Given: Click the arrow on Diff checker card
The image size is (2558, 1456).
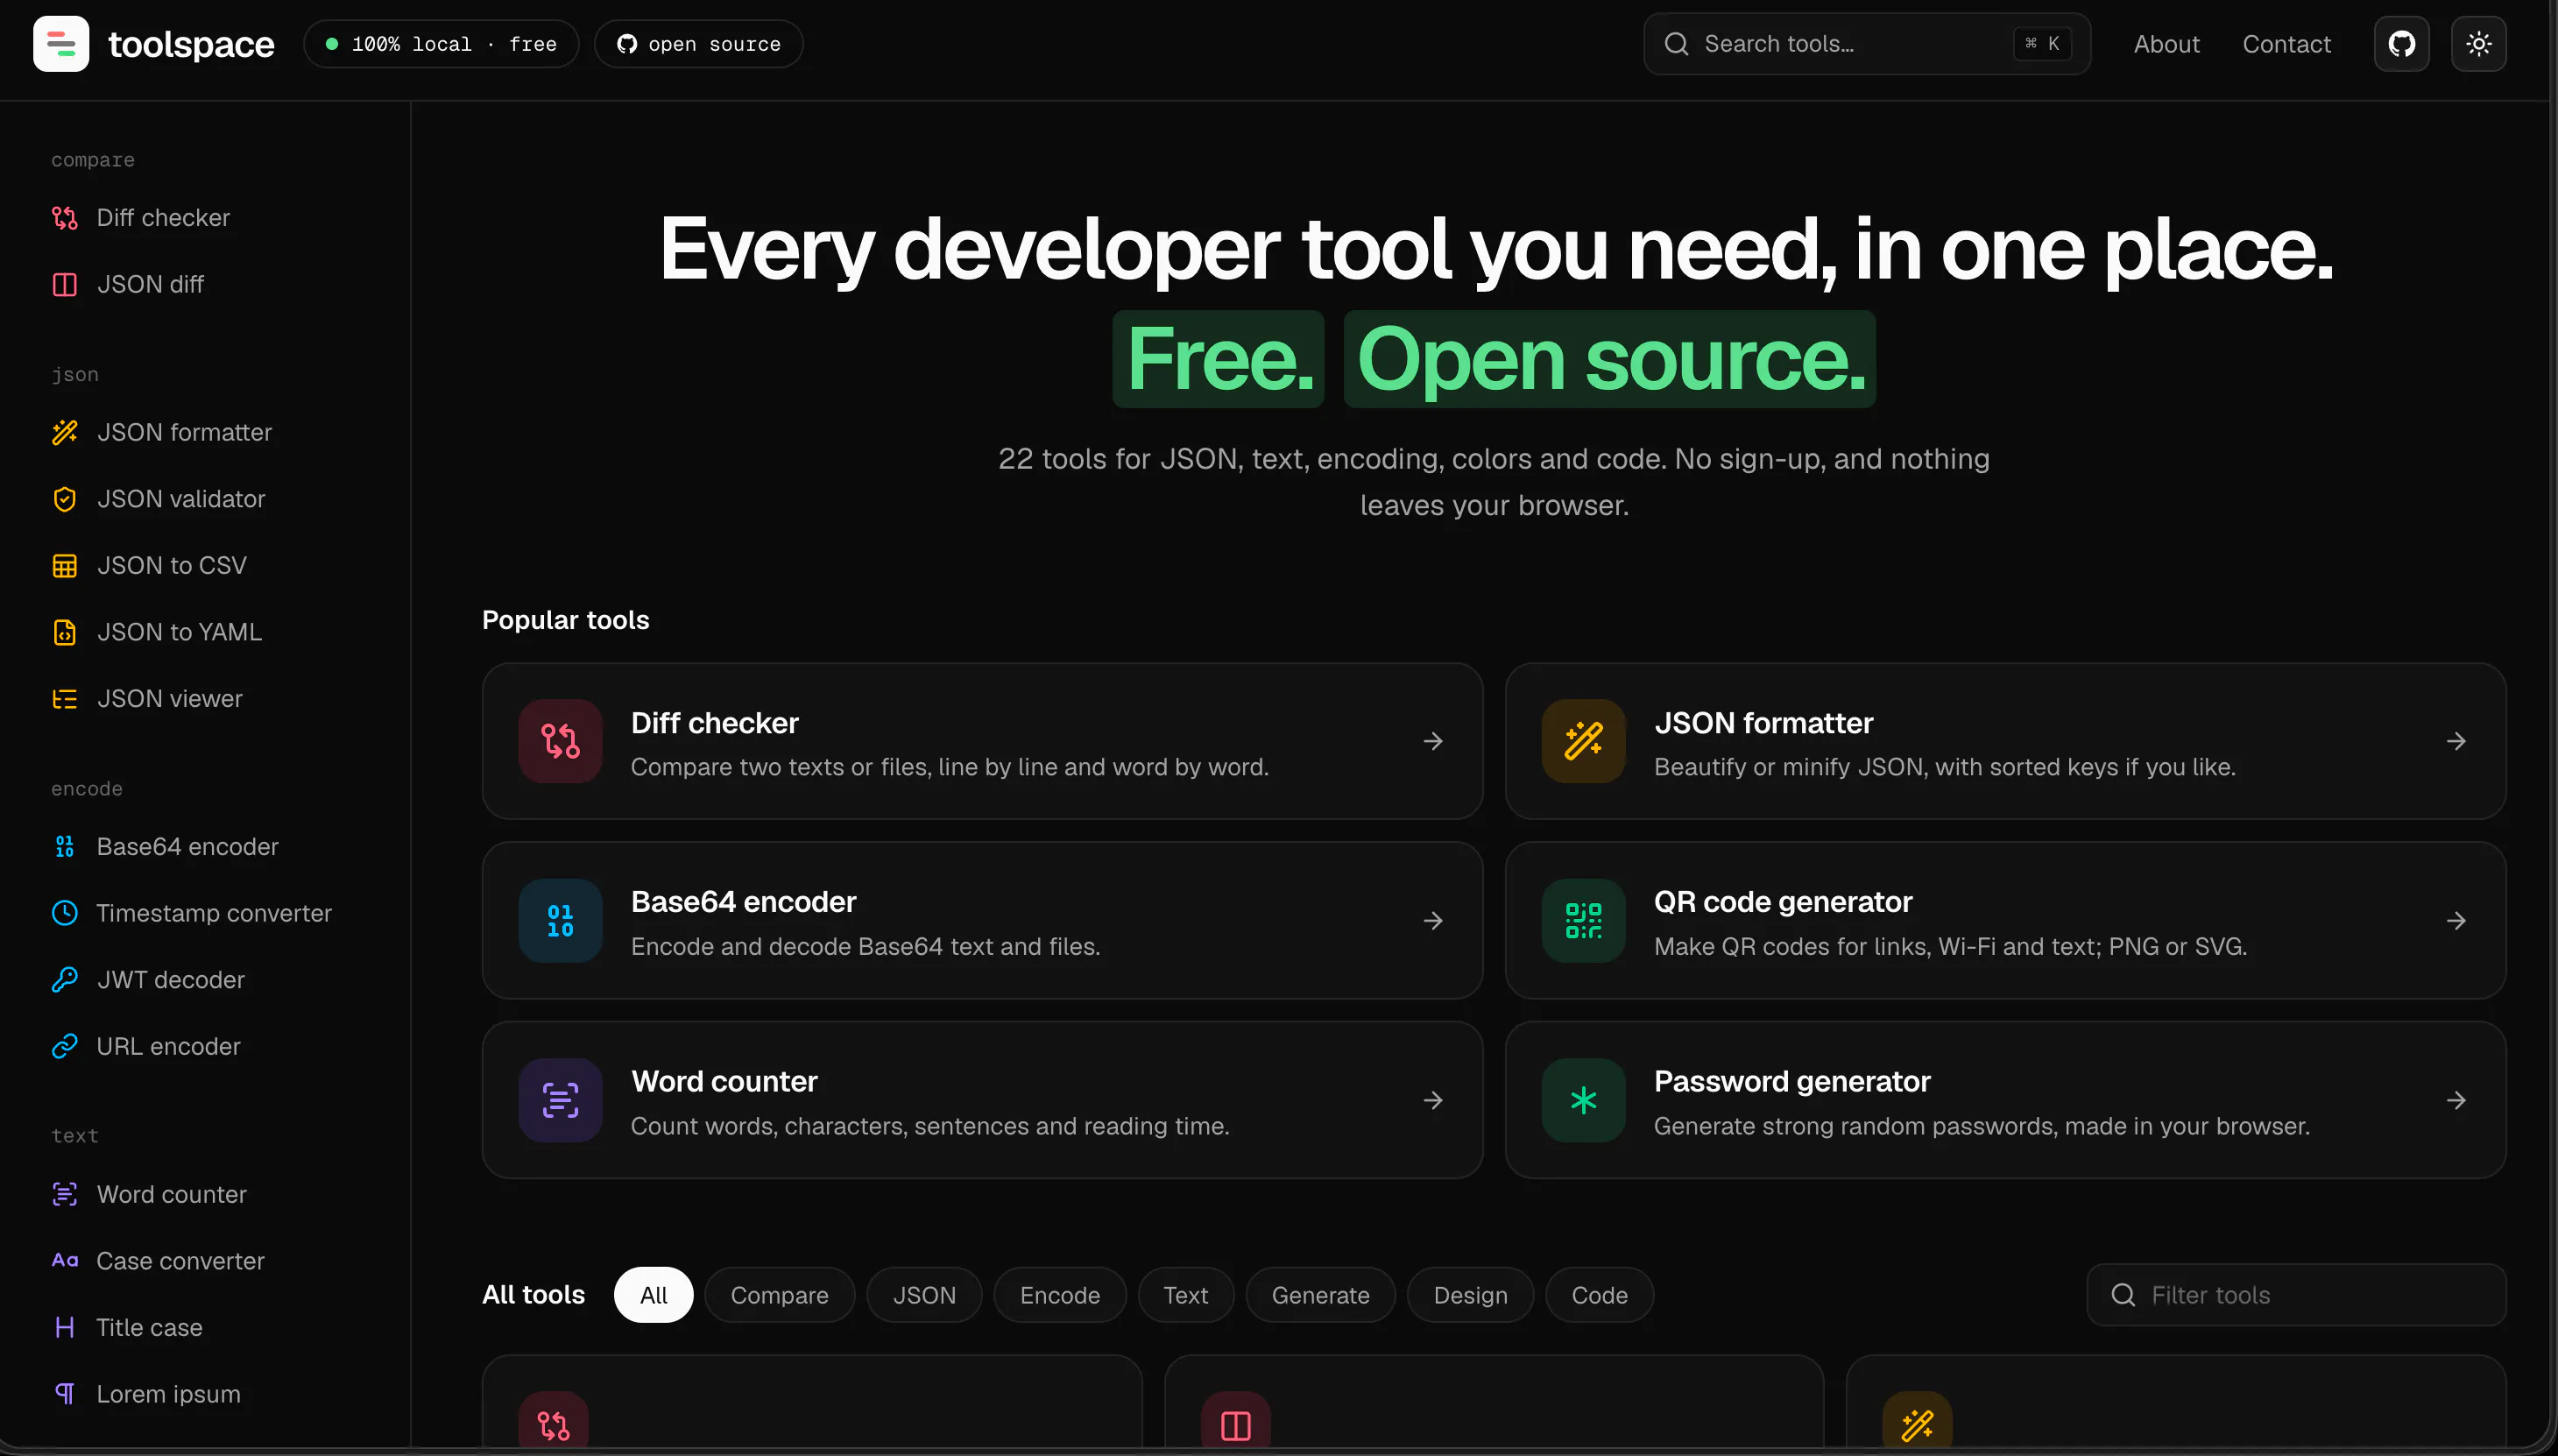Looking at the screenshot, I should point(1433,741).
